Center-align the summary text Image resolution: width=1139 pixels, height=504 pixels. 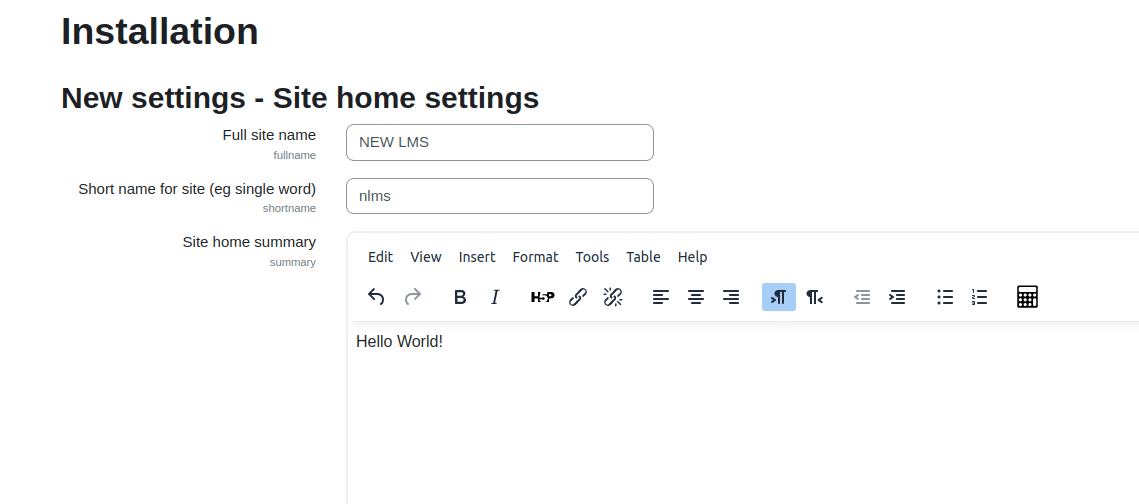click(x=696, y=297)
